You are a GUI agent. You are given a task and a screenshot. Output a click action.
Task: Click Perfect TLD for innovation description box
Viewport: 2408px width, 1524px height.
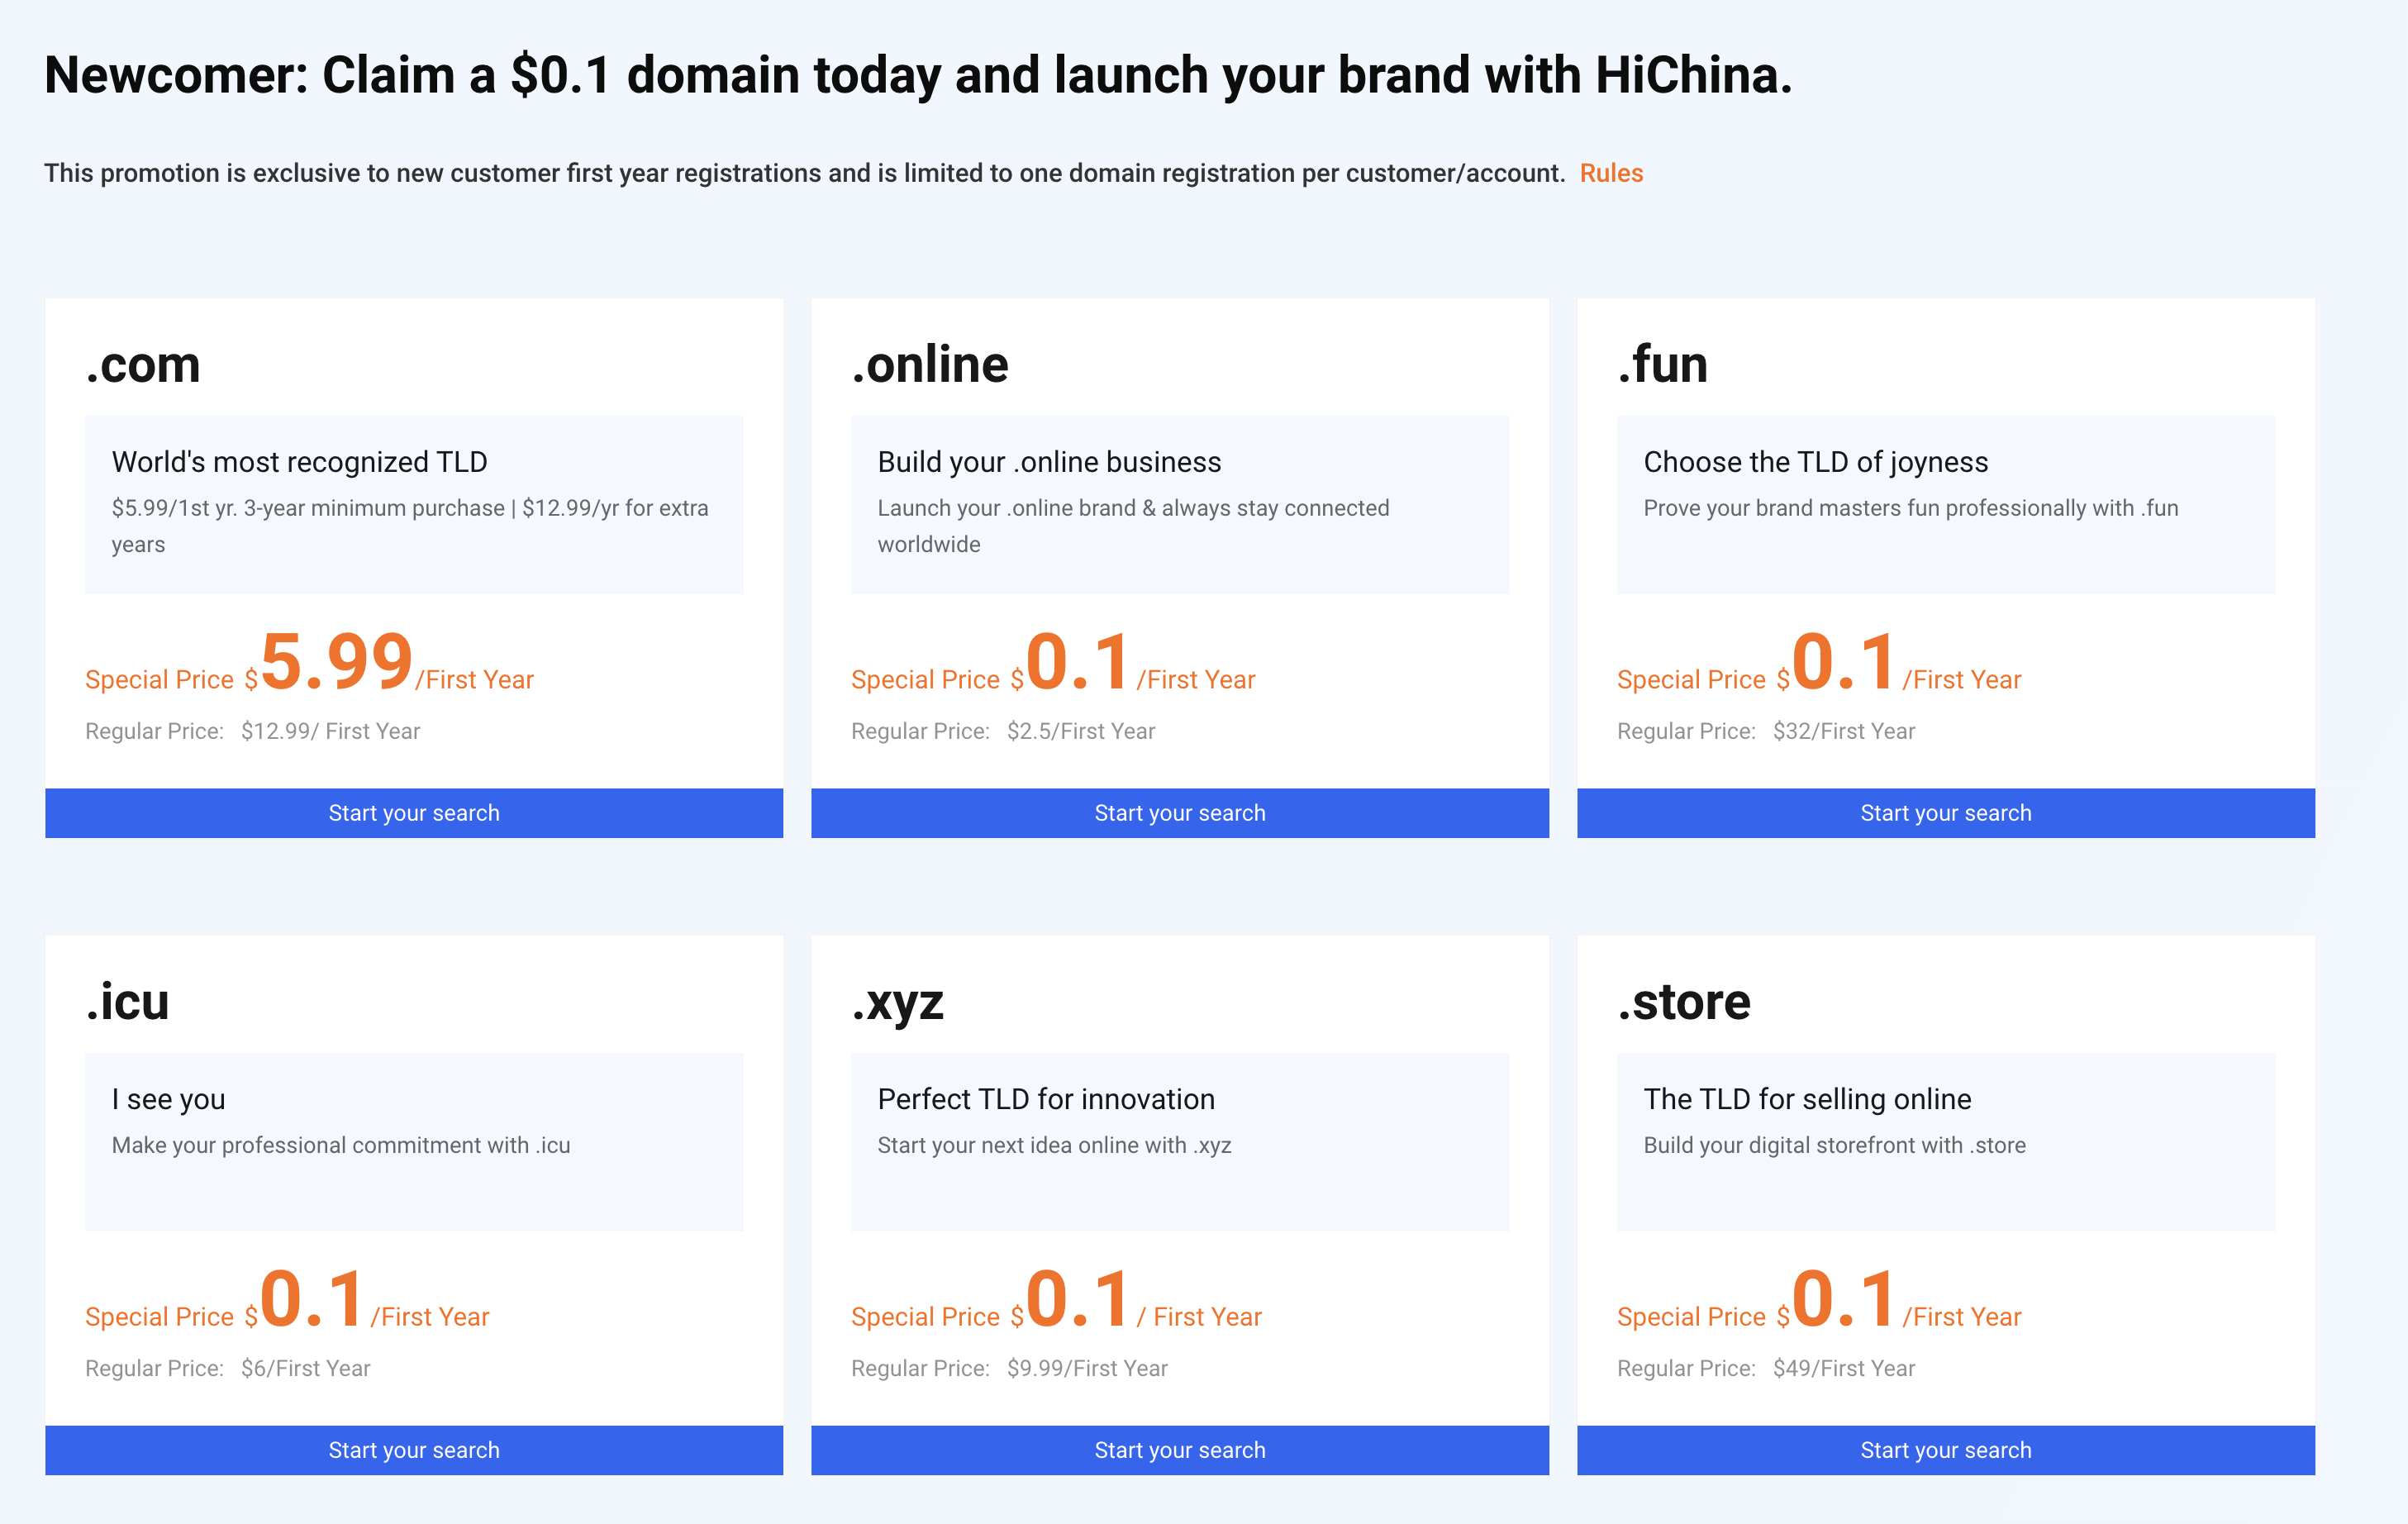point(1180,1142)
